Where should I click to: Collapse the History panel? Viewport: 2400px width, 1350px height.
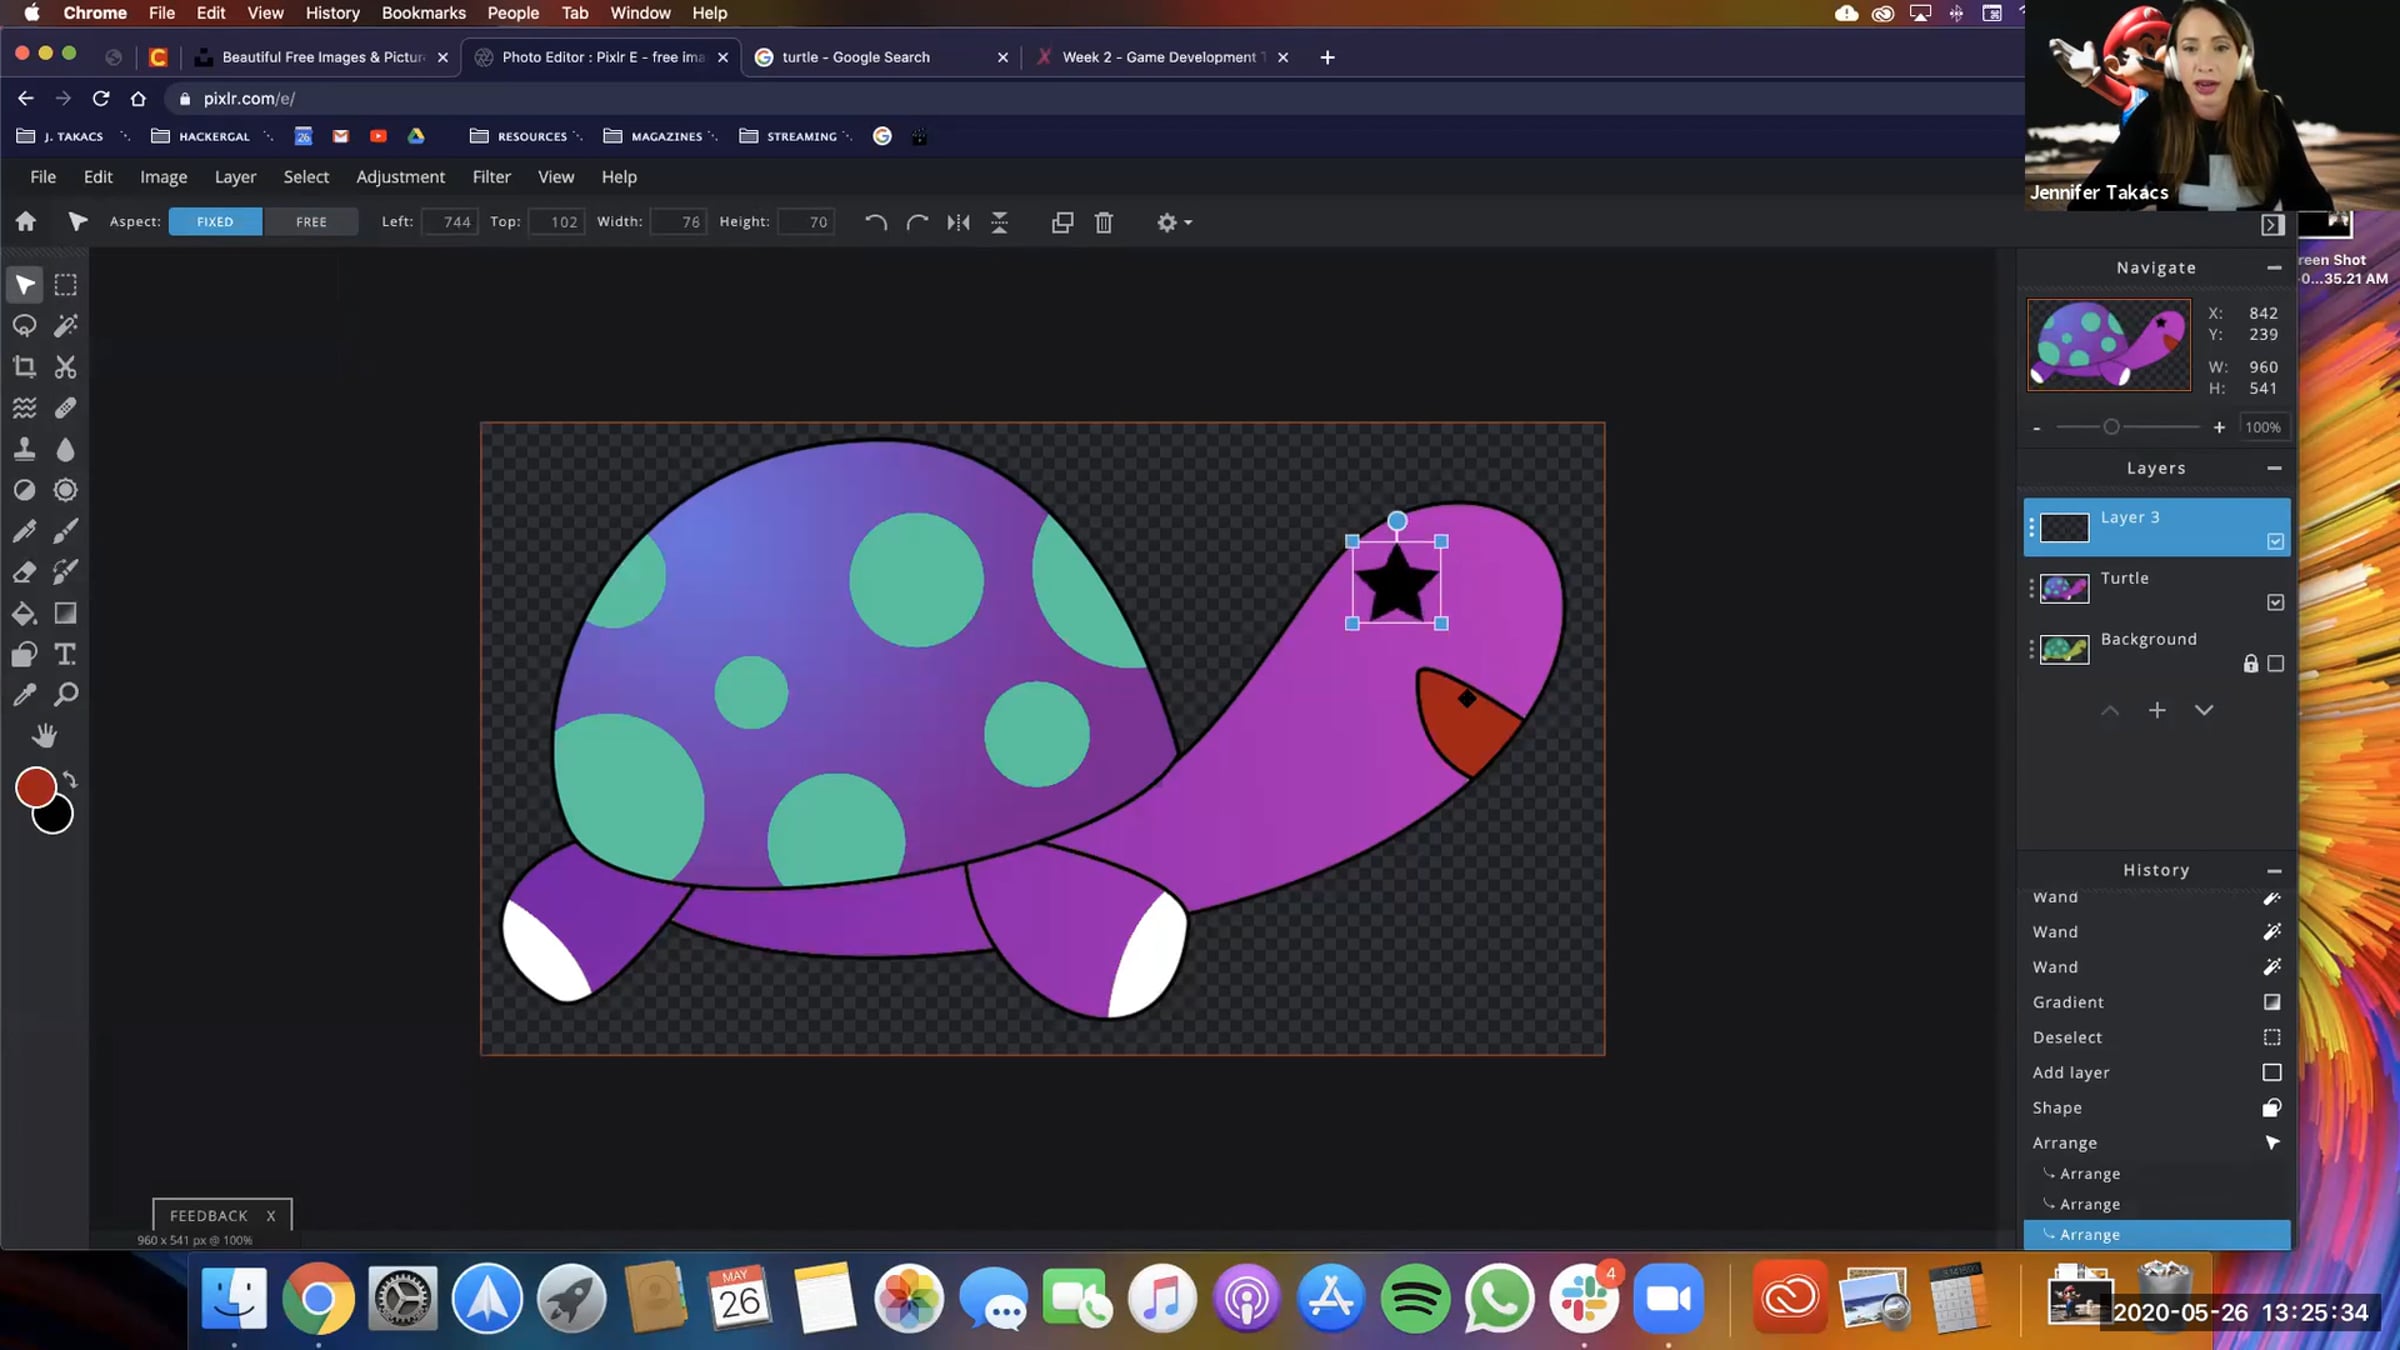point(2274,871)
